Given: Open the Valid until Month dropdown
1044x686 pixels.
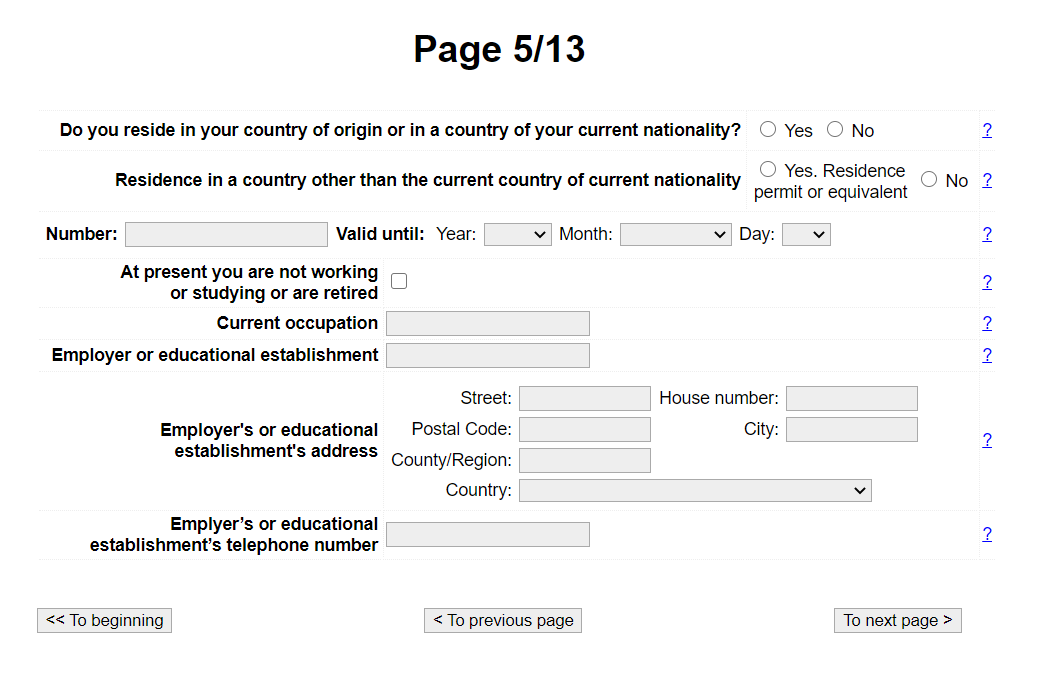Looking at the screenshot, I should tap(675, 234).
